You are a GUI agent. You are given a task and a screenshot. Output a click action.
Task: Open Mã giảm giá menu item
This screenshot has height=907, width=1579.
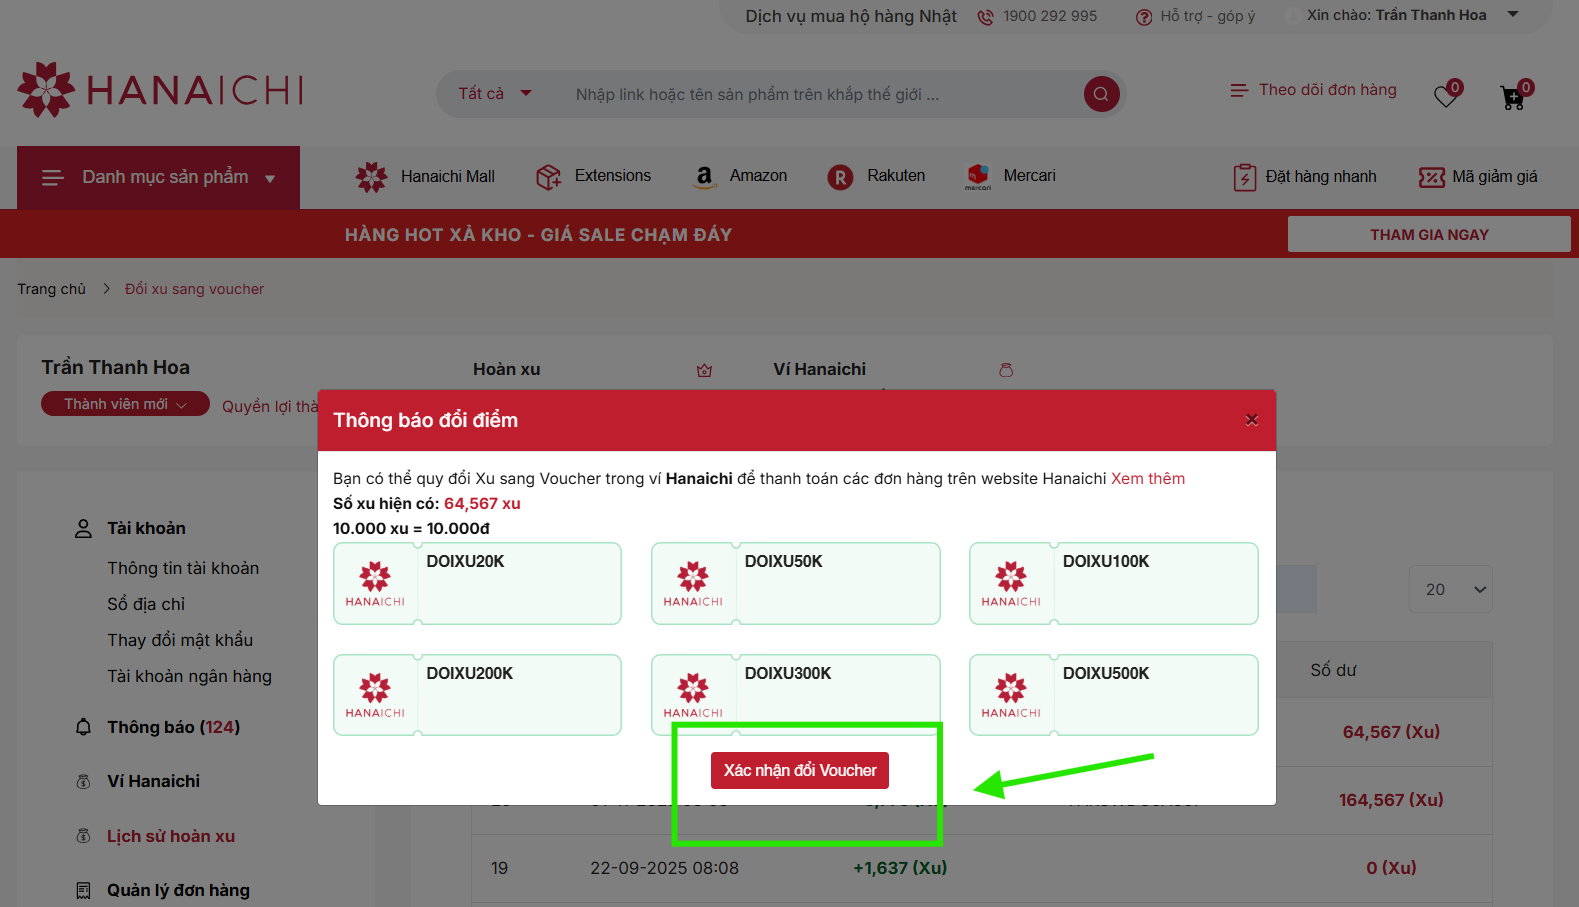tap(1478, 177)
